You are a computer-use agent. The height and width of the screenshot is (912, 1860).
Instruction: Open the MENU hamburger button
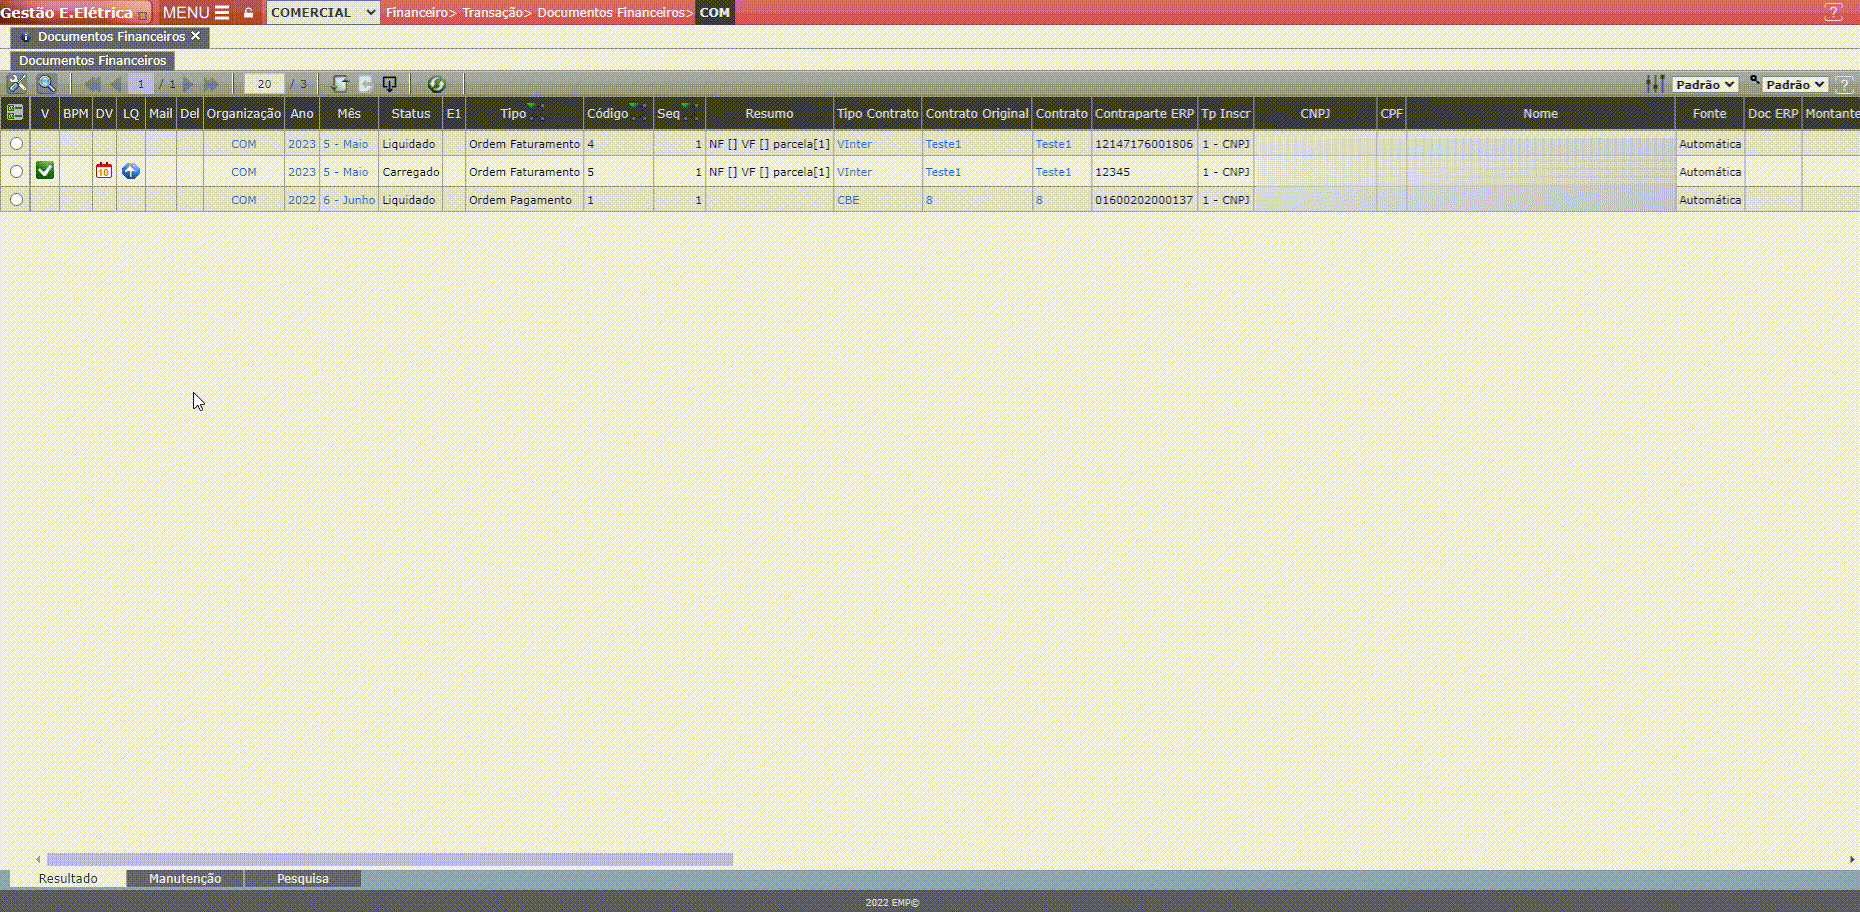[x=196, y=12]
